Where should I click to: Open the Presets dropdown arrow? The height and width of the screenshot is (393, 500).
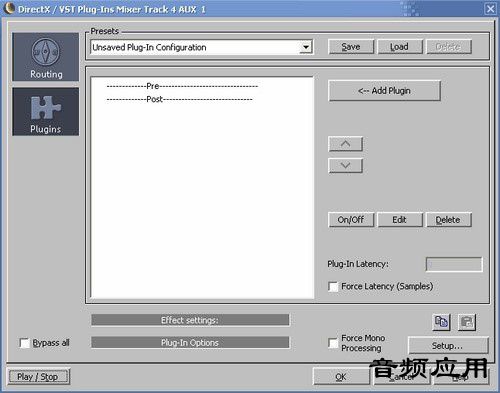(306, 47)
